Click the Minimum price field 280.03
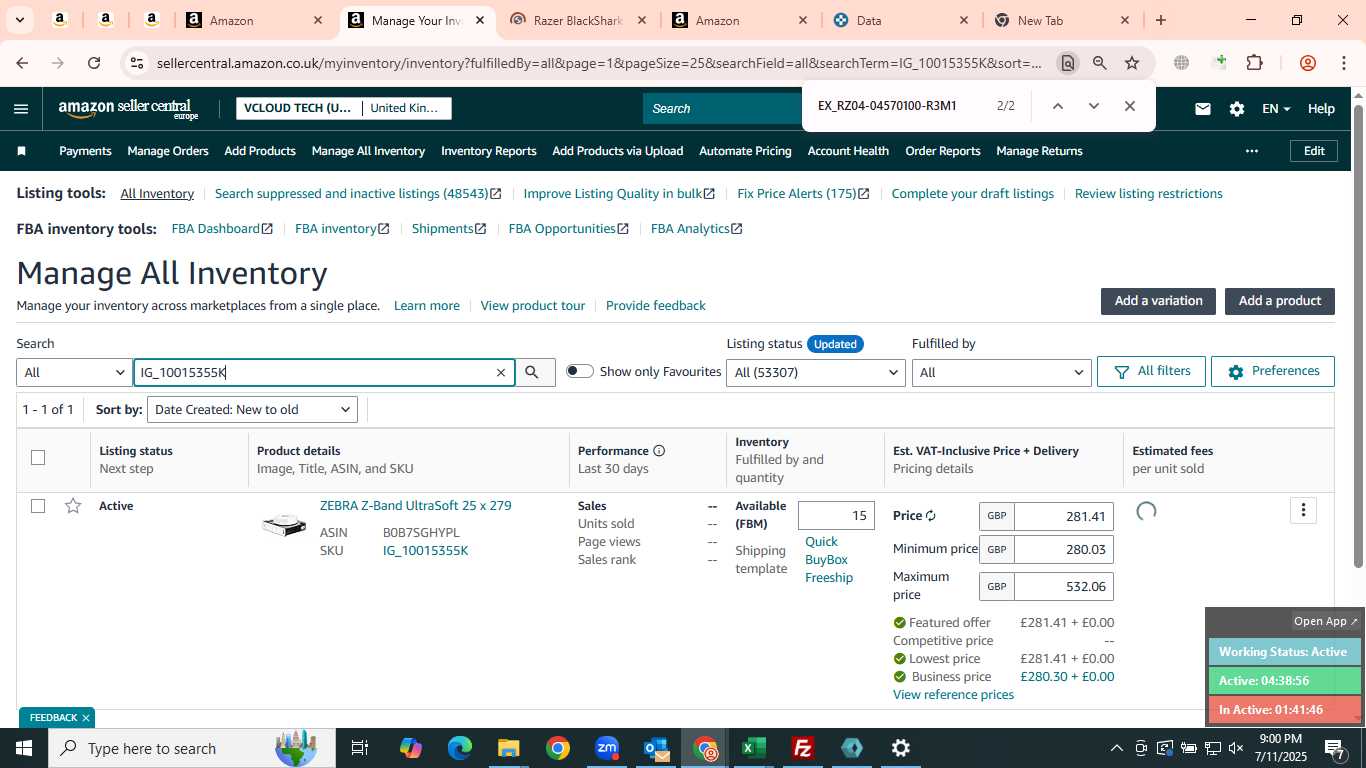 pyautogui.click(x=1063, y=549)
